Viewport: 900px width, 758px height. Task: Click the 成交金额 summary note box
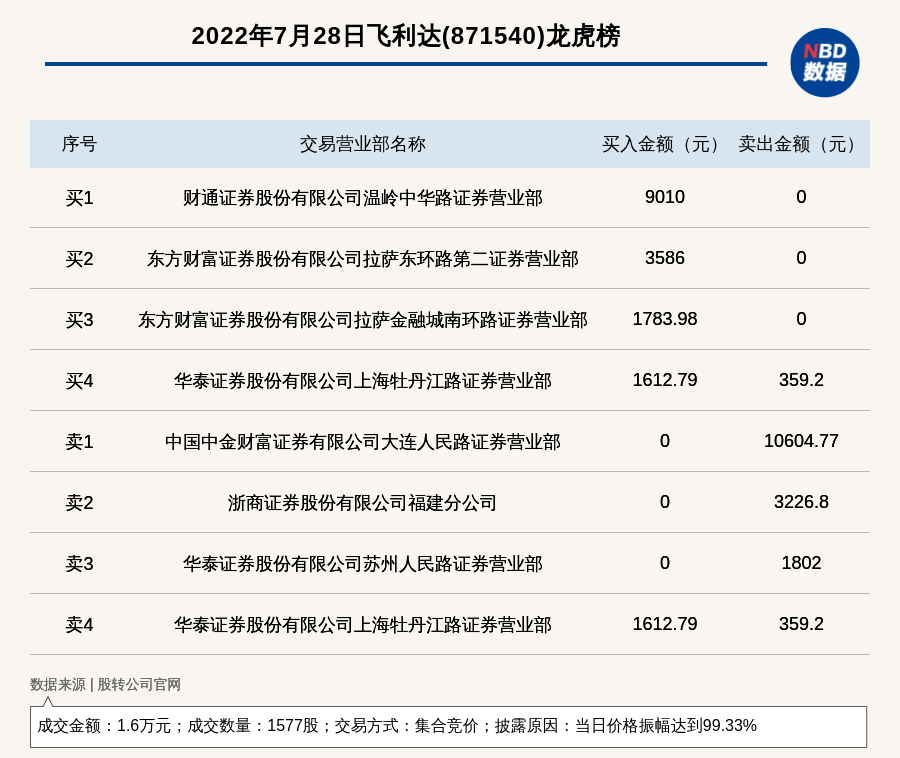click(448, 726)
